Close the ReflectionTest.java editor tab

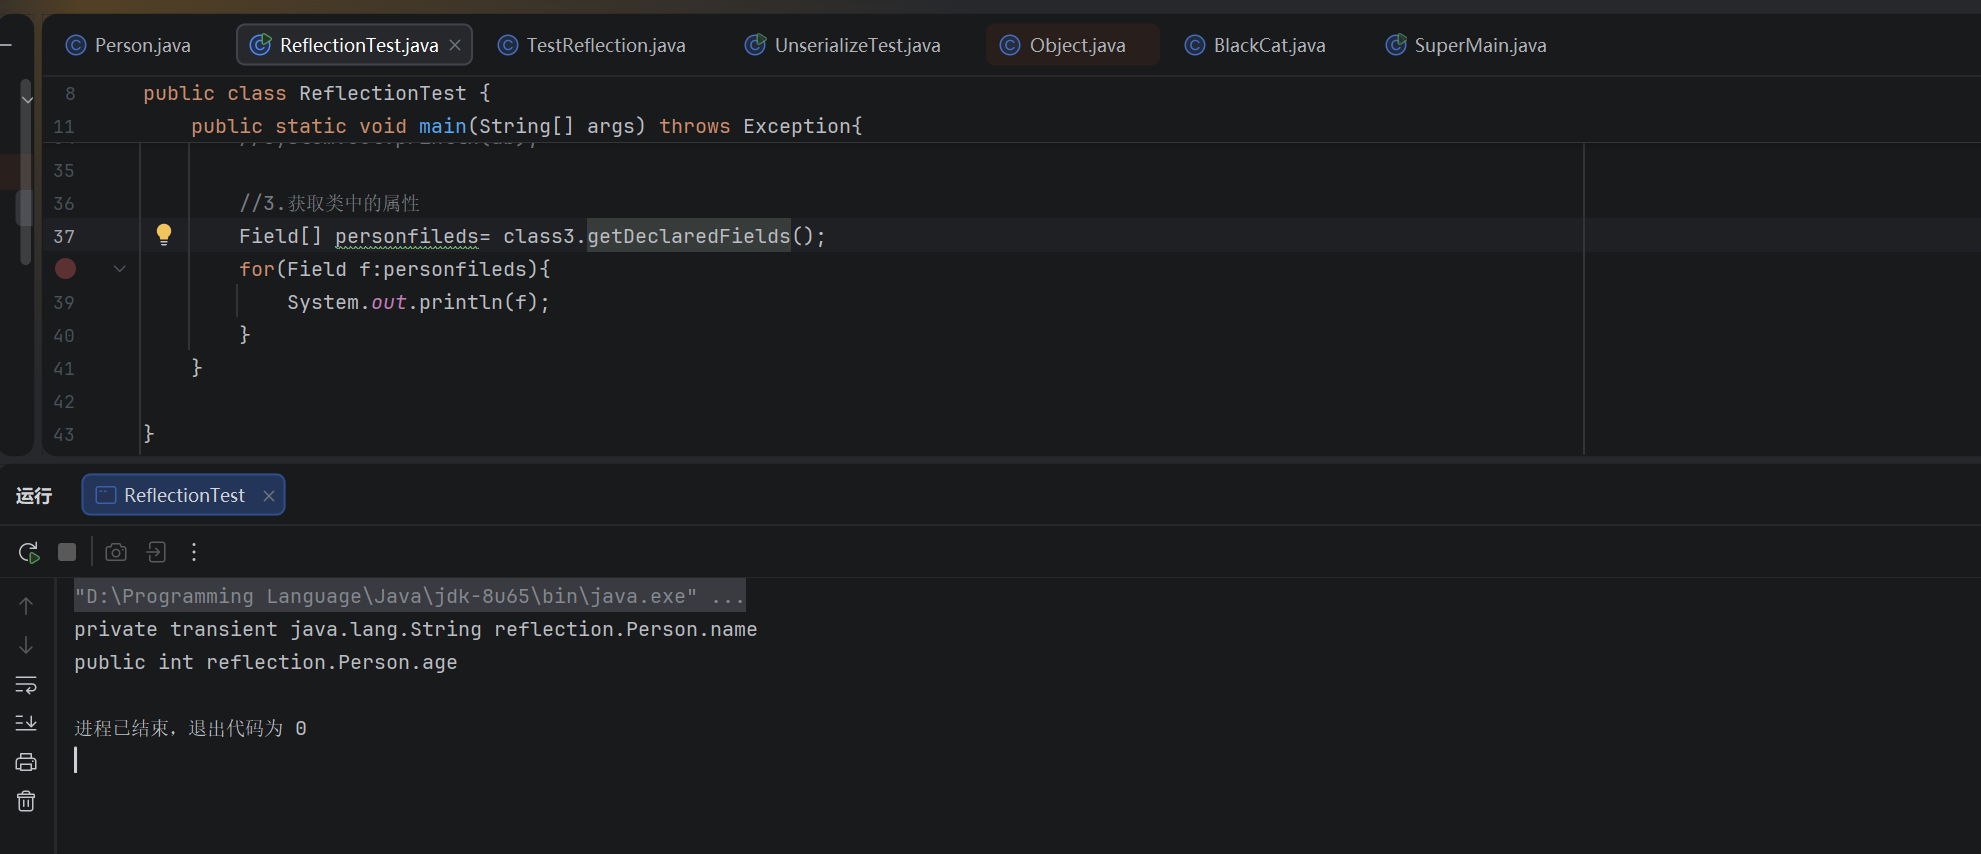coord(455,45)
